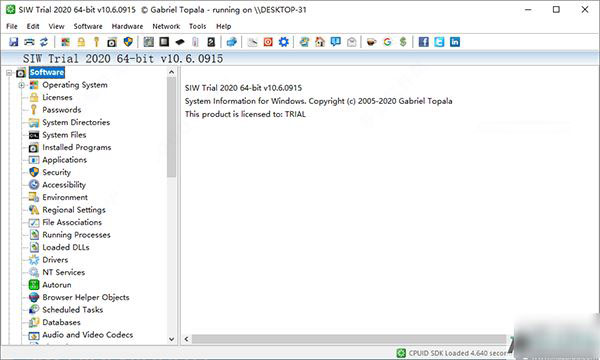Click the Security shield toolbar icon
This screenshot has height=360, width=600.
click(x=128, y=42)
